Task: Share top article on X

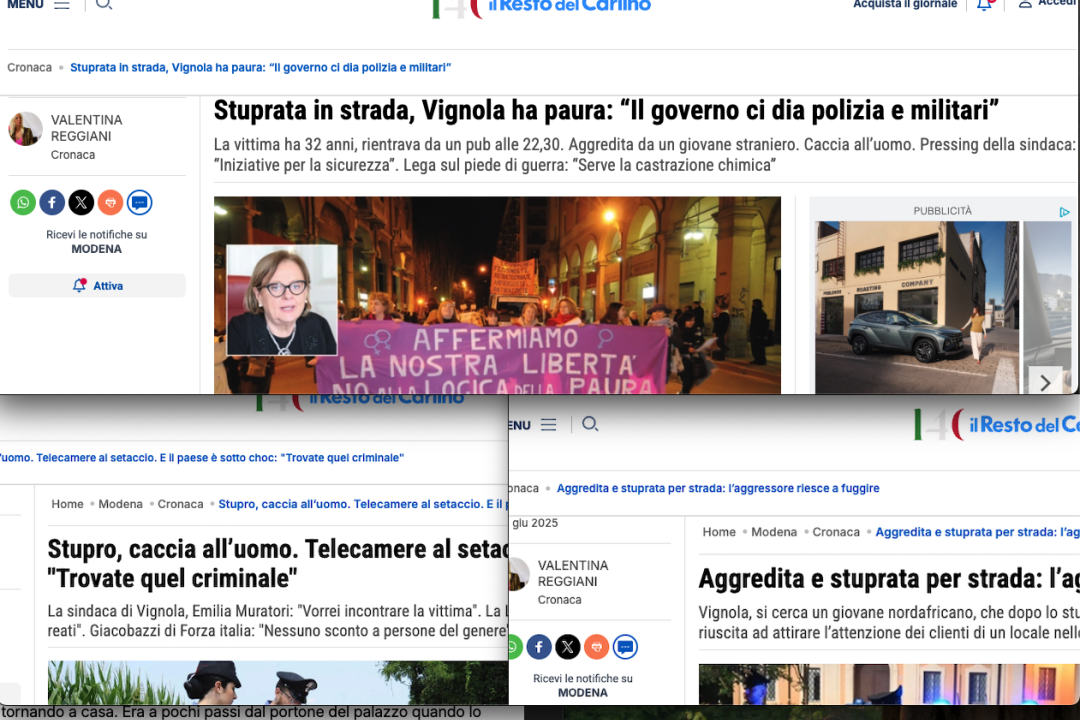Action: pos(81,203)
